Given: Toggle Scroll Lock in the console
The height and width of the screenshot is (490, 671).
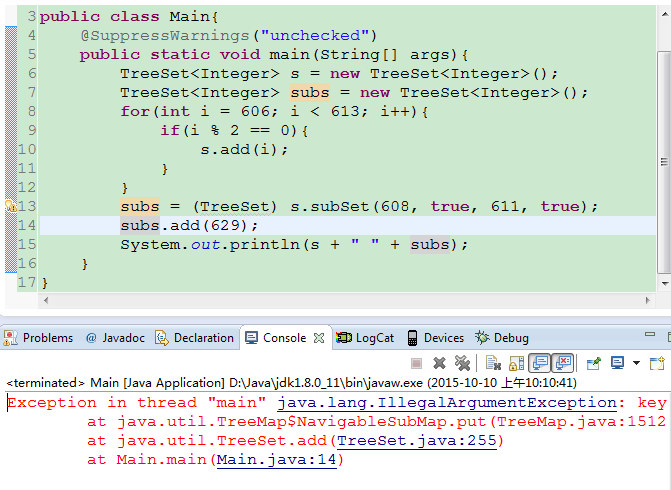Looking at the screenshot, I should click(x=517, y=363).
